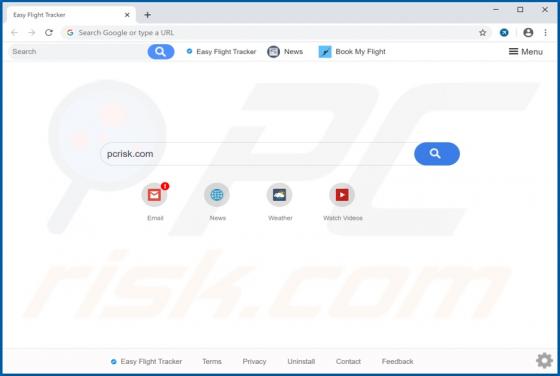Open page settings via gear icon
This screenshot has width=560, height=376.
pyautogui.click(x=544, y=360)
